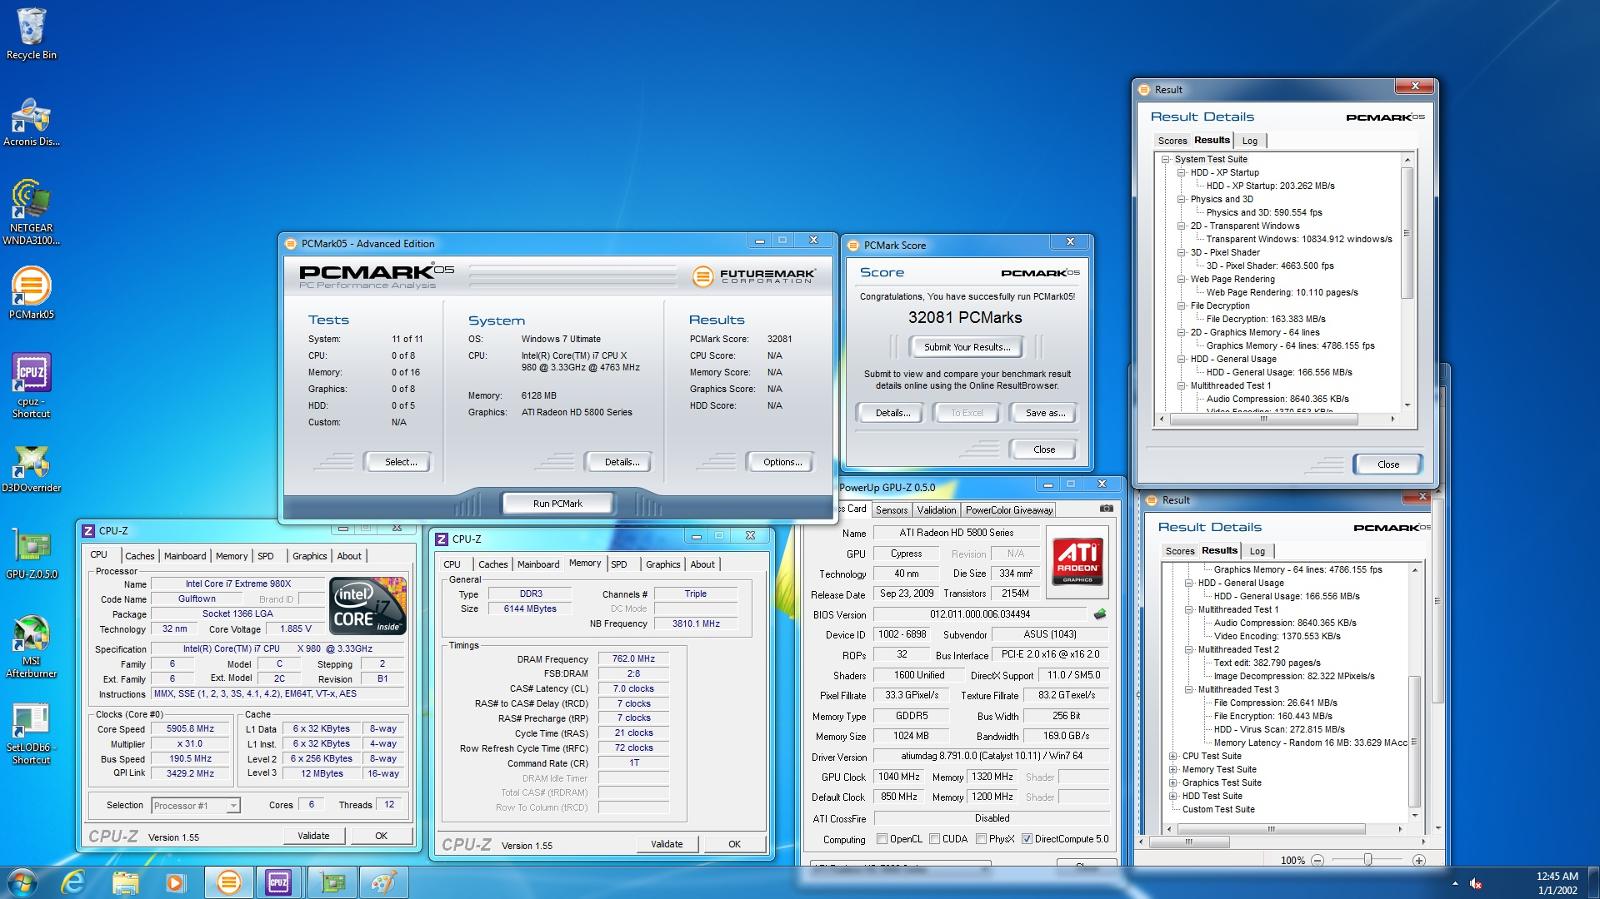Open SPD tab in Memory CPU-Z window
This screenshot has width=1600, height=899.
pyautogui.click(x=619, y=564)
